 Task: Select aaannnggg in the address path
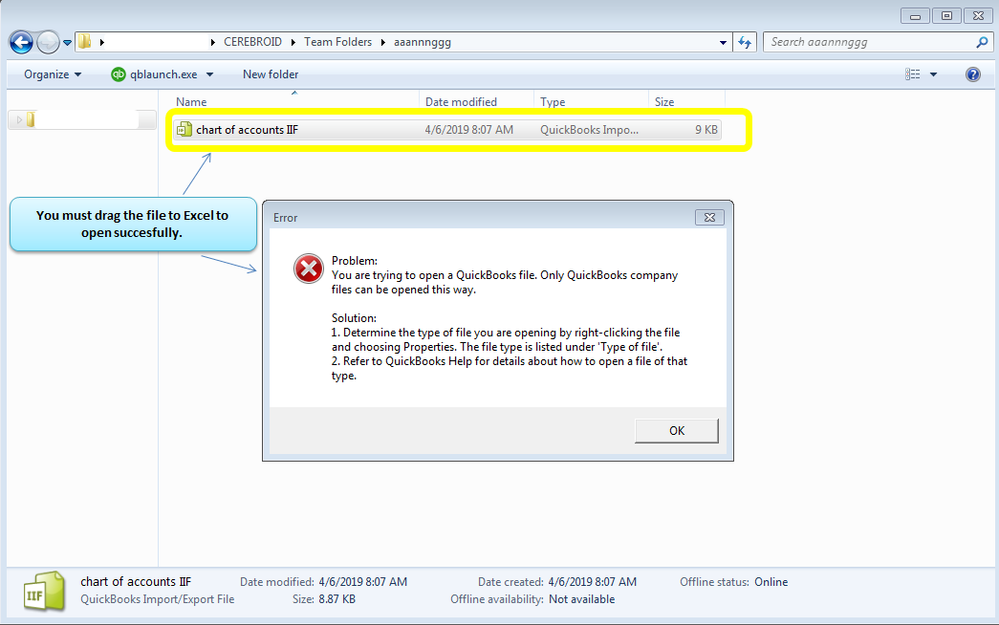click(422, 42)
